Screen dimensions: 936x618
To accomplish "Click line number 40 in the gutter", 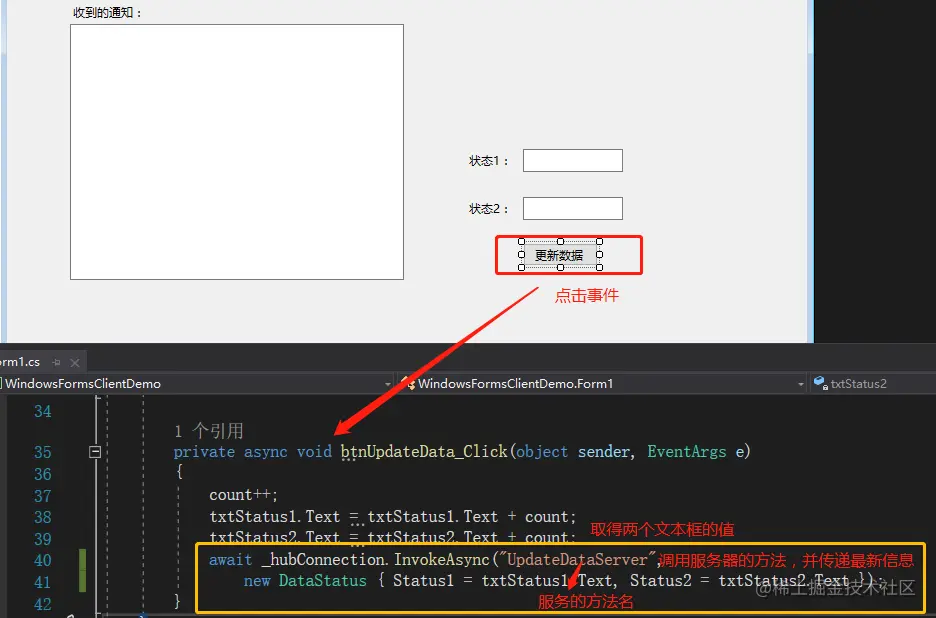I will [42, 560].
